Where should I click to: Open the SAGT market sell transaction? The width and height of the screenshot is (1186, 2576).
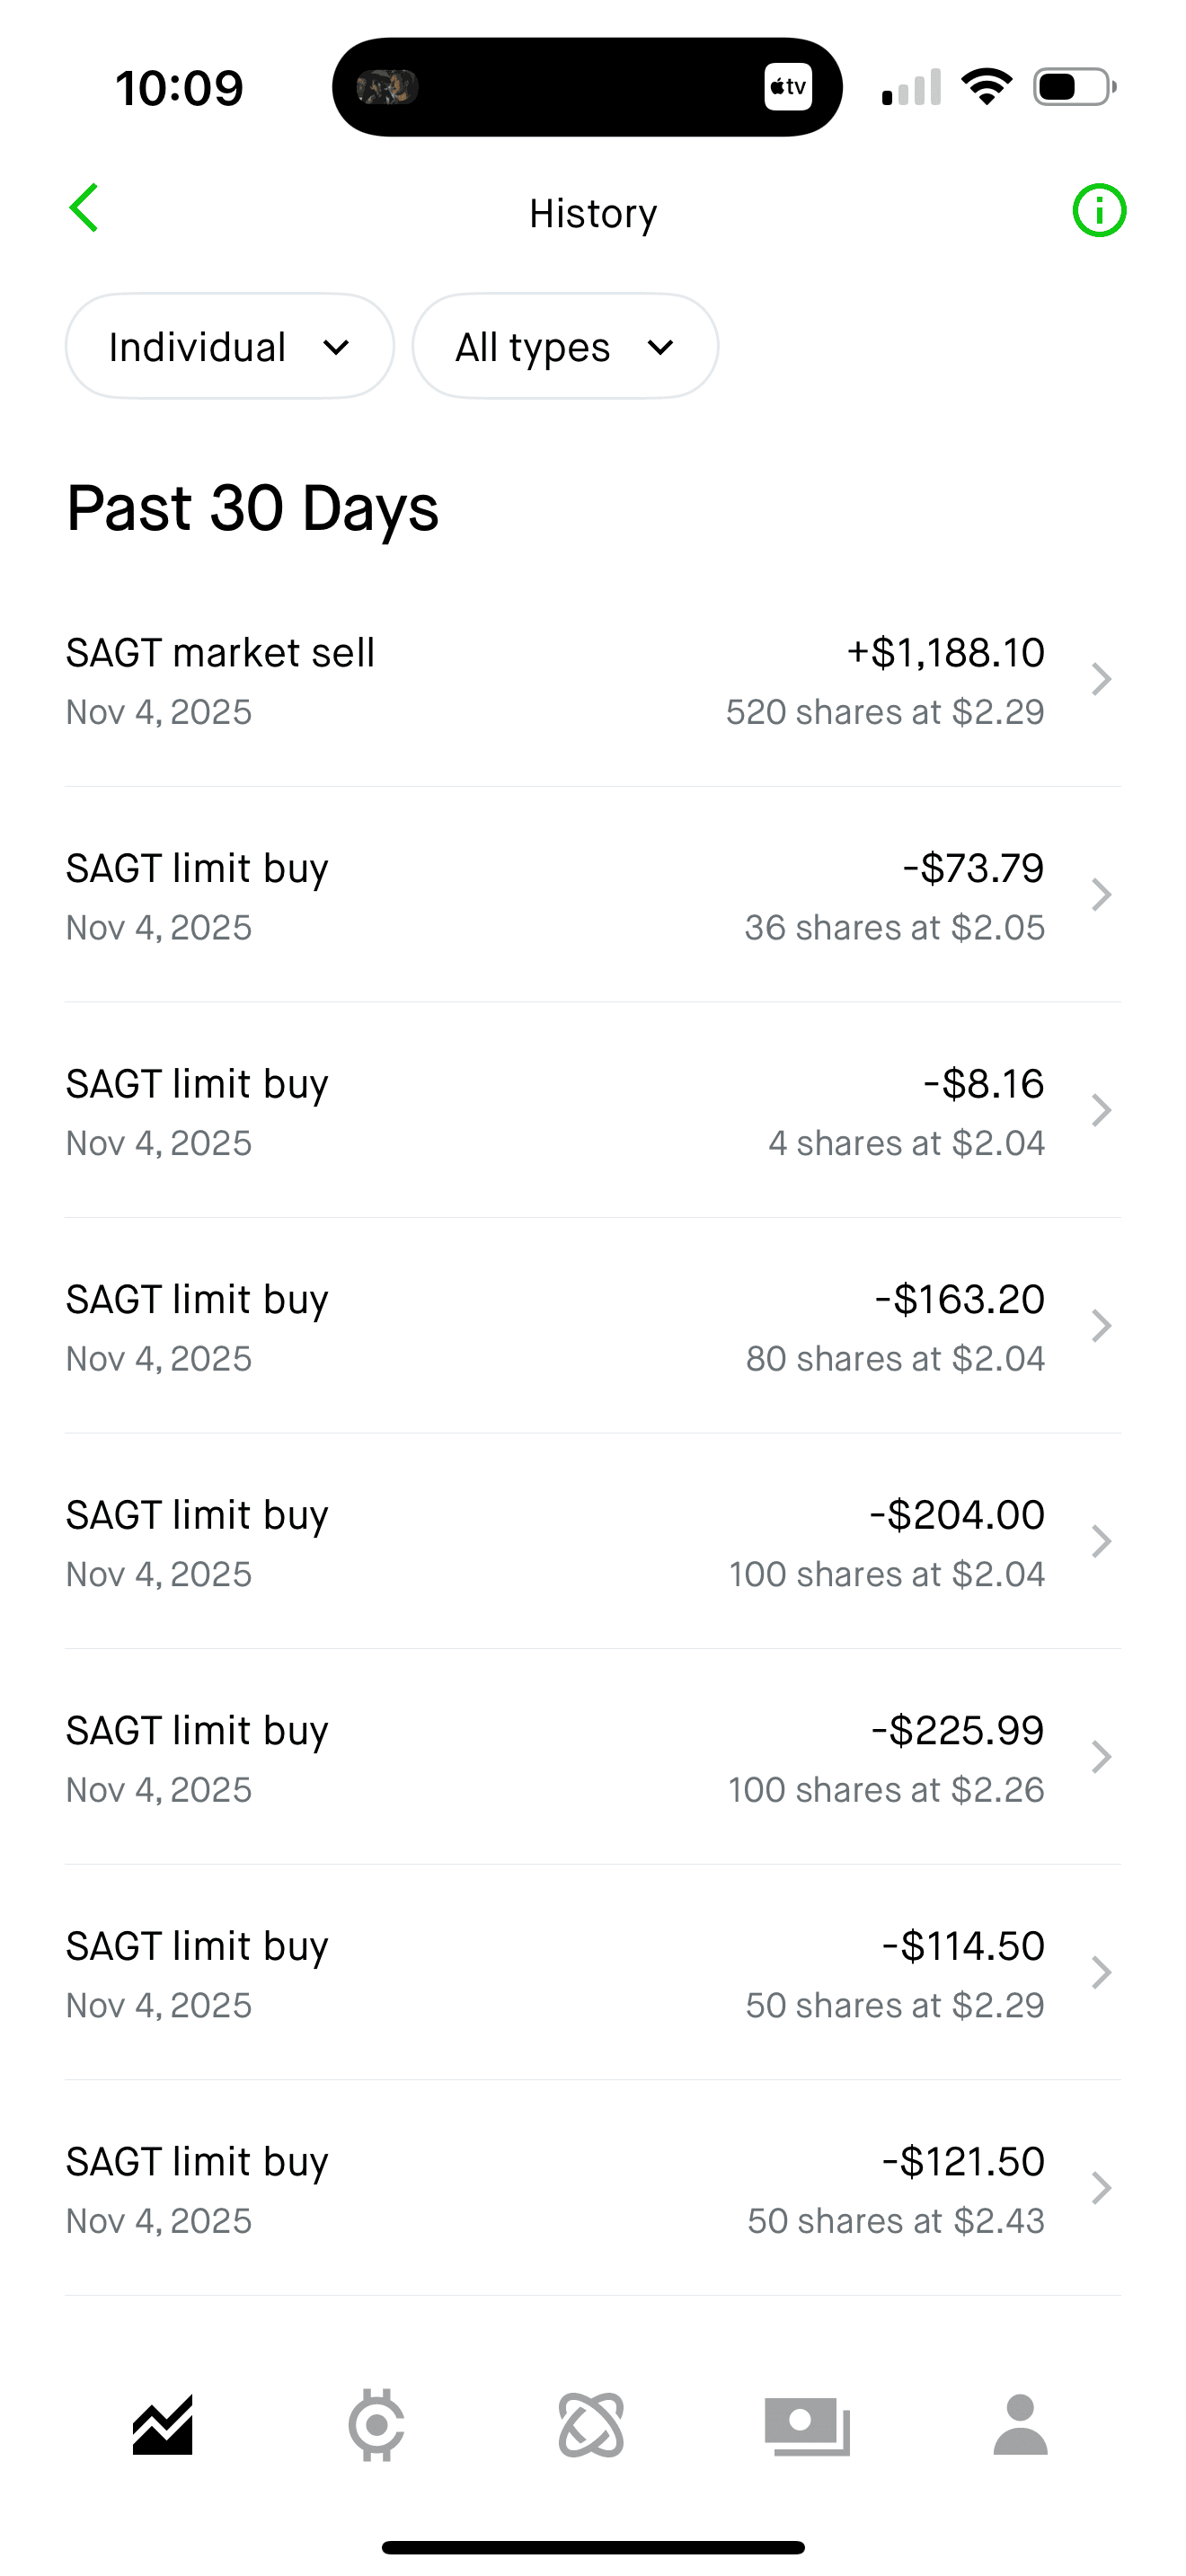click(x=592, y=680)
